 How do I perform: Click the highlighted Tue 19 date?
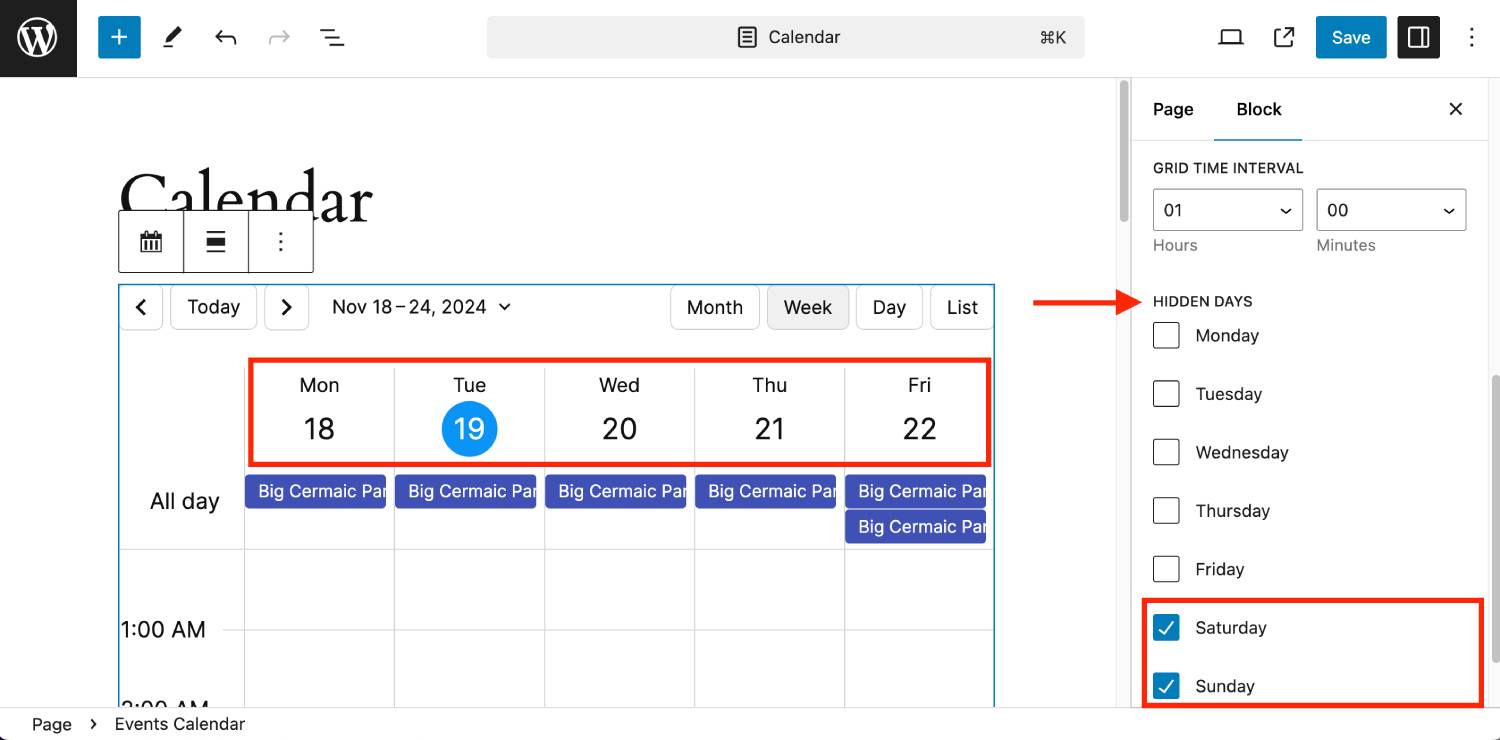[469, 429]
